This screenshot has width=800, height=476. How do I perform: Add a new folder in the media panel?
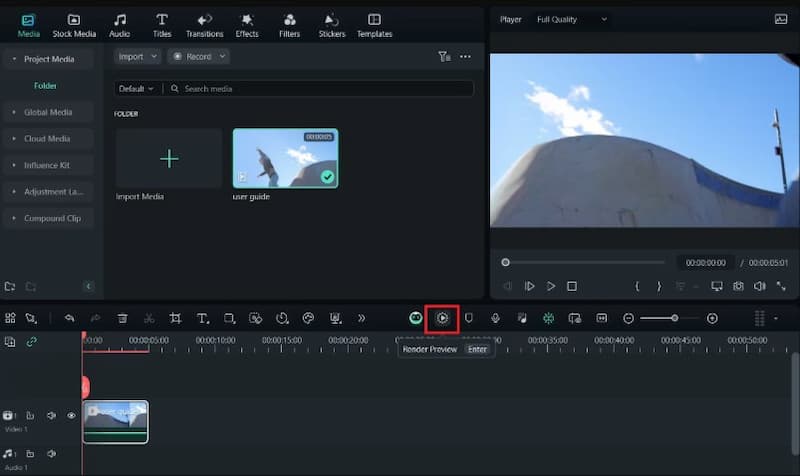(x=10, y=286)
